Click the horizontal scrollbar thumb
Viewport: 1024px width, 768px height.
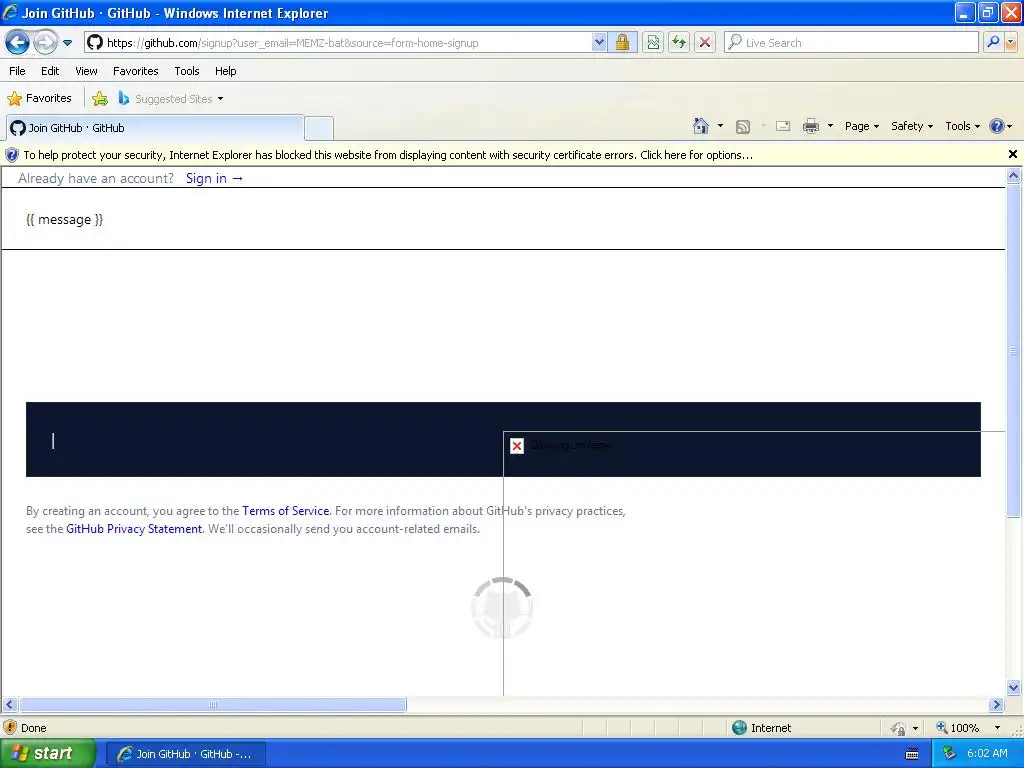(x=213, y=705)
